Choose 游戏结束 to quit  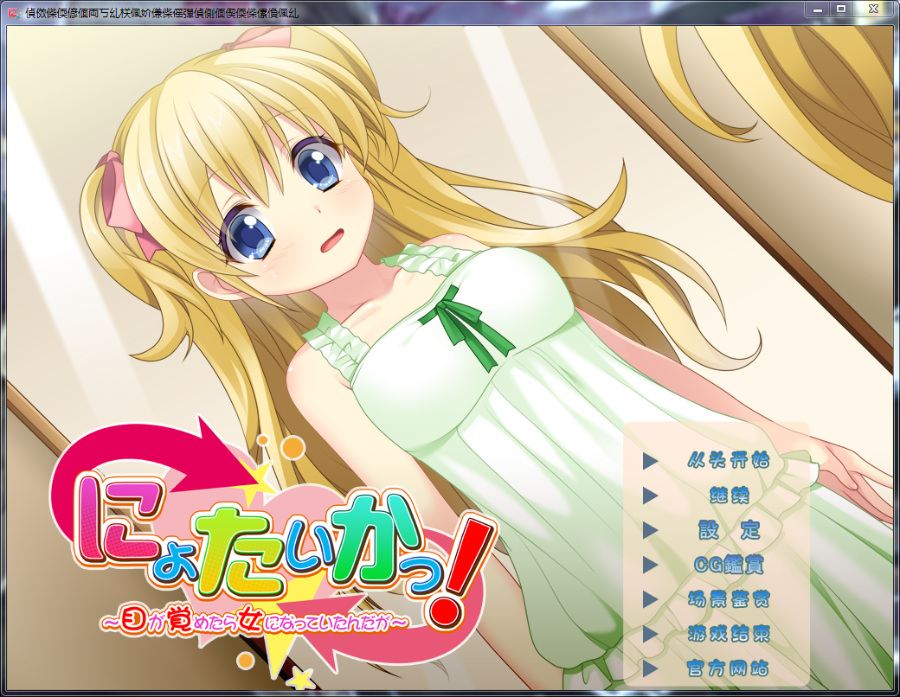coord(729,634)
